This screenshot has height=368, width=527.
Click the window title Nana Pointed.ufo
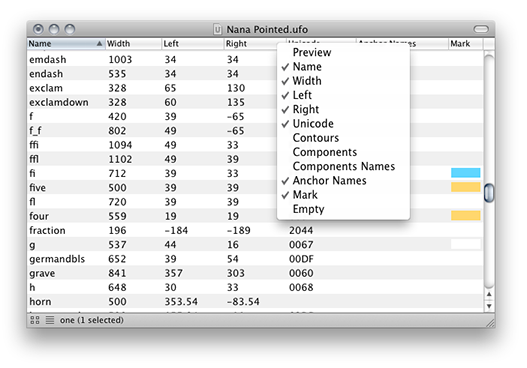click(x=267, y=30)
